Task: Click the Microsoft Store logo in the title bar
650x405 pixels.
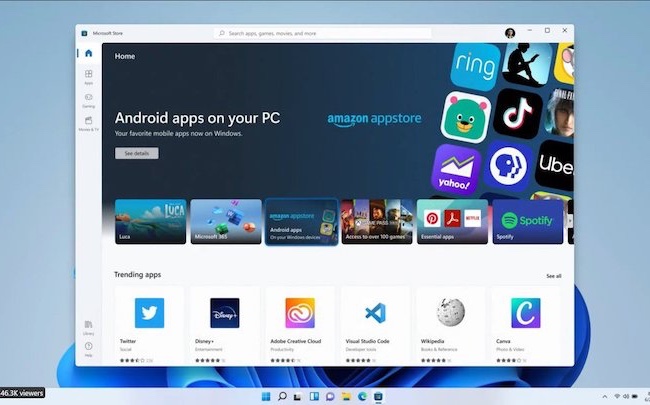Action: point(84,33)
